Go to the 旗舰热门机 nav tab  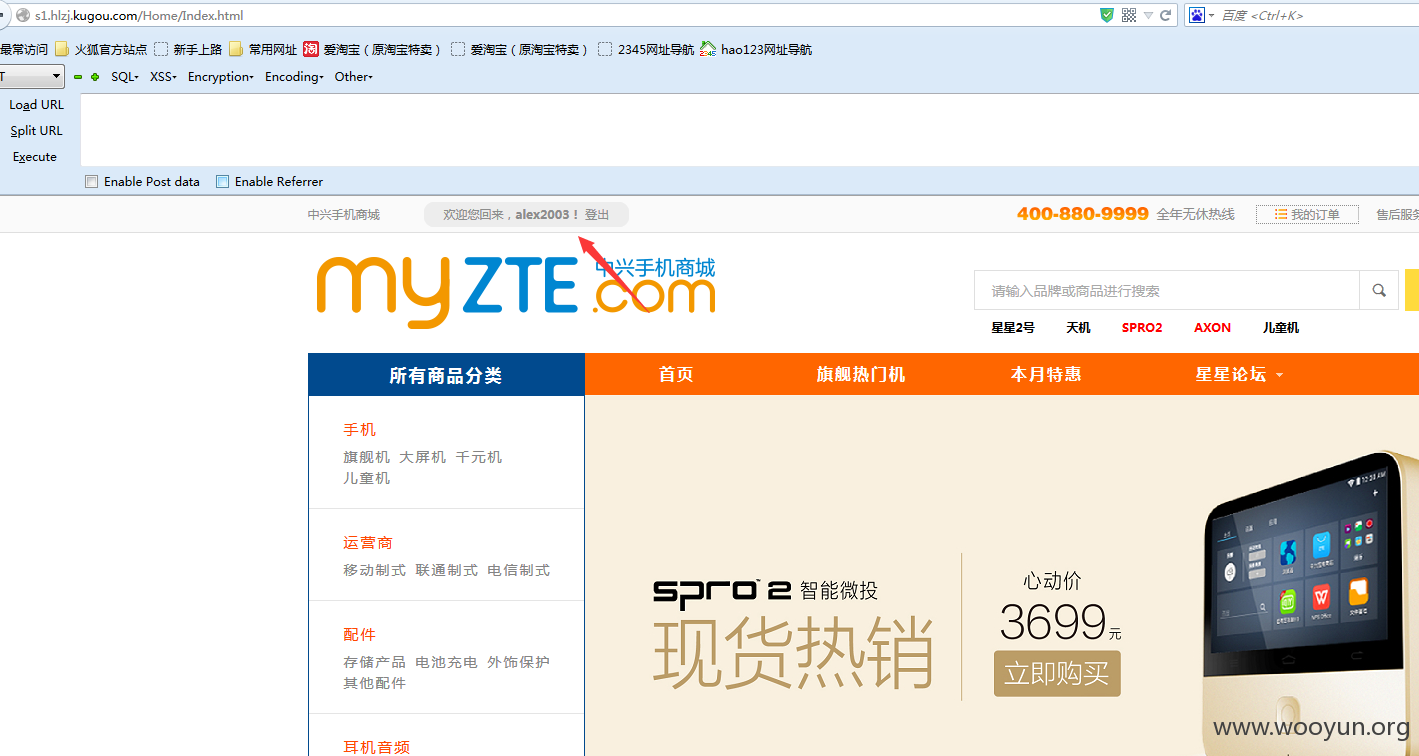[861, 375]
